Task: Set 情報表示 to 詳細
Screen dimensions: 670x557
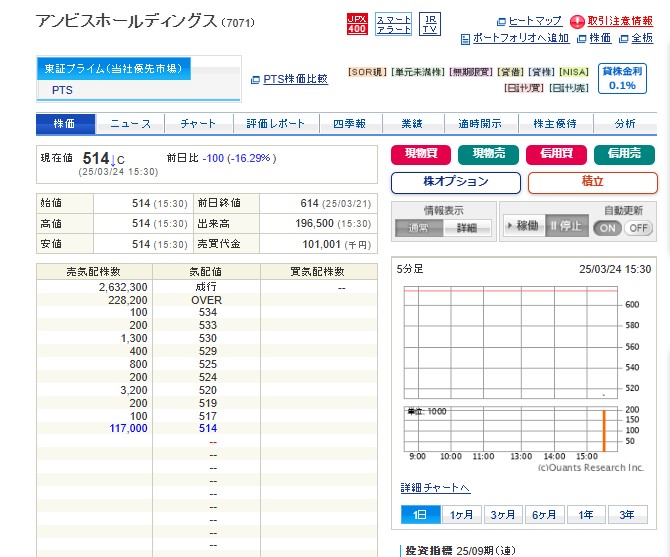Action: click(x=467, y=228)
